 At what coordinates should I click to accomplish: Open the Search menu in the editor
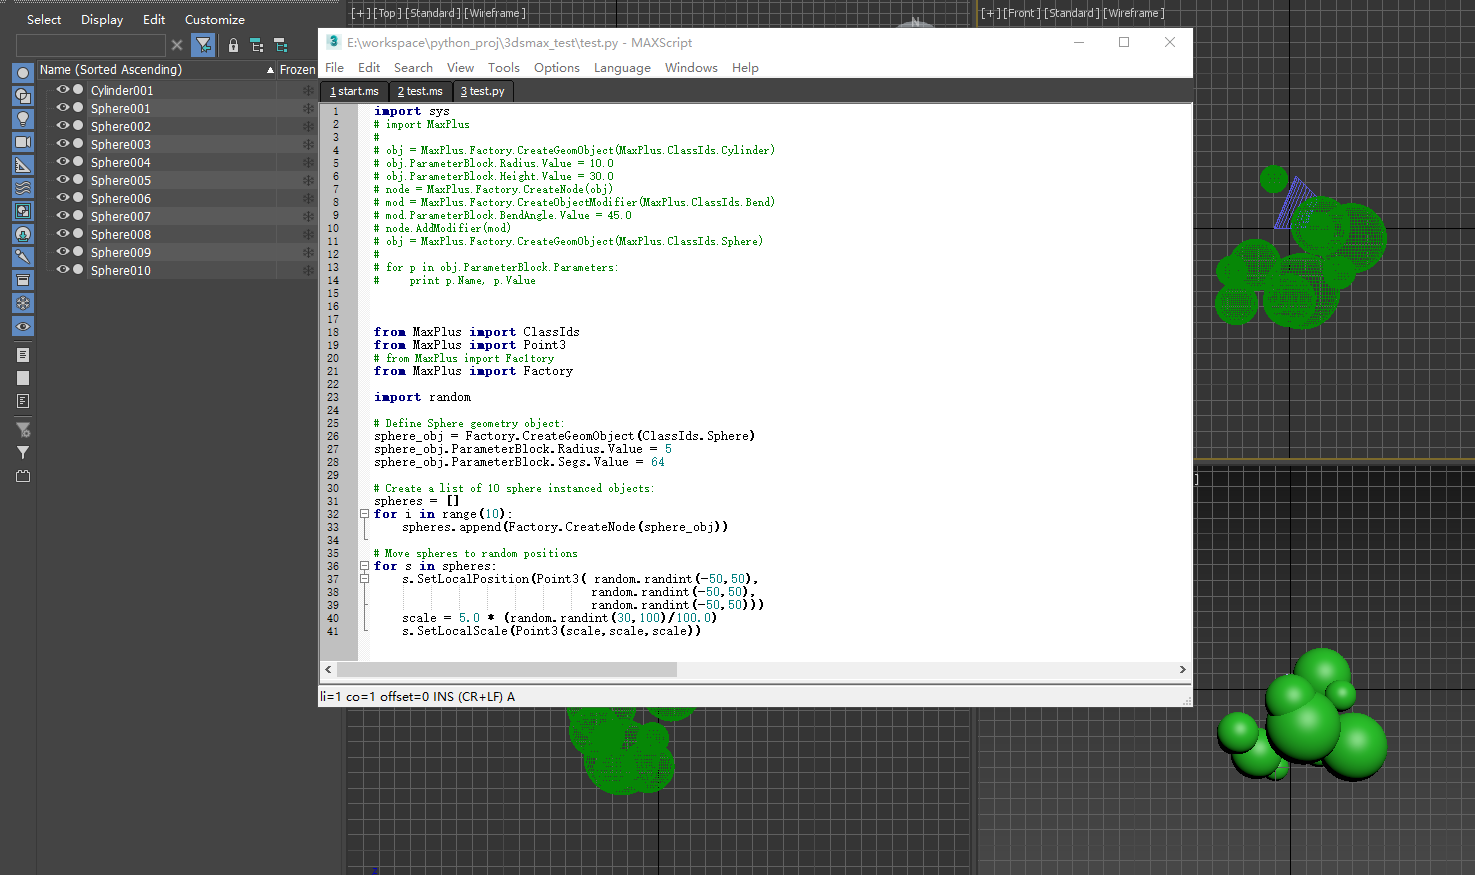point(413,68)
